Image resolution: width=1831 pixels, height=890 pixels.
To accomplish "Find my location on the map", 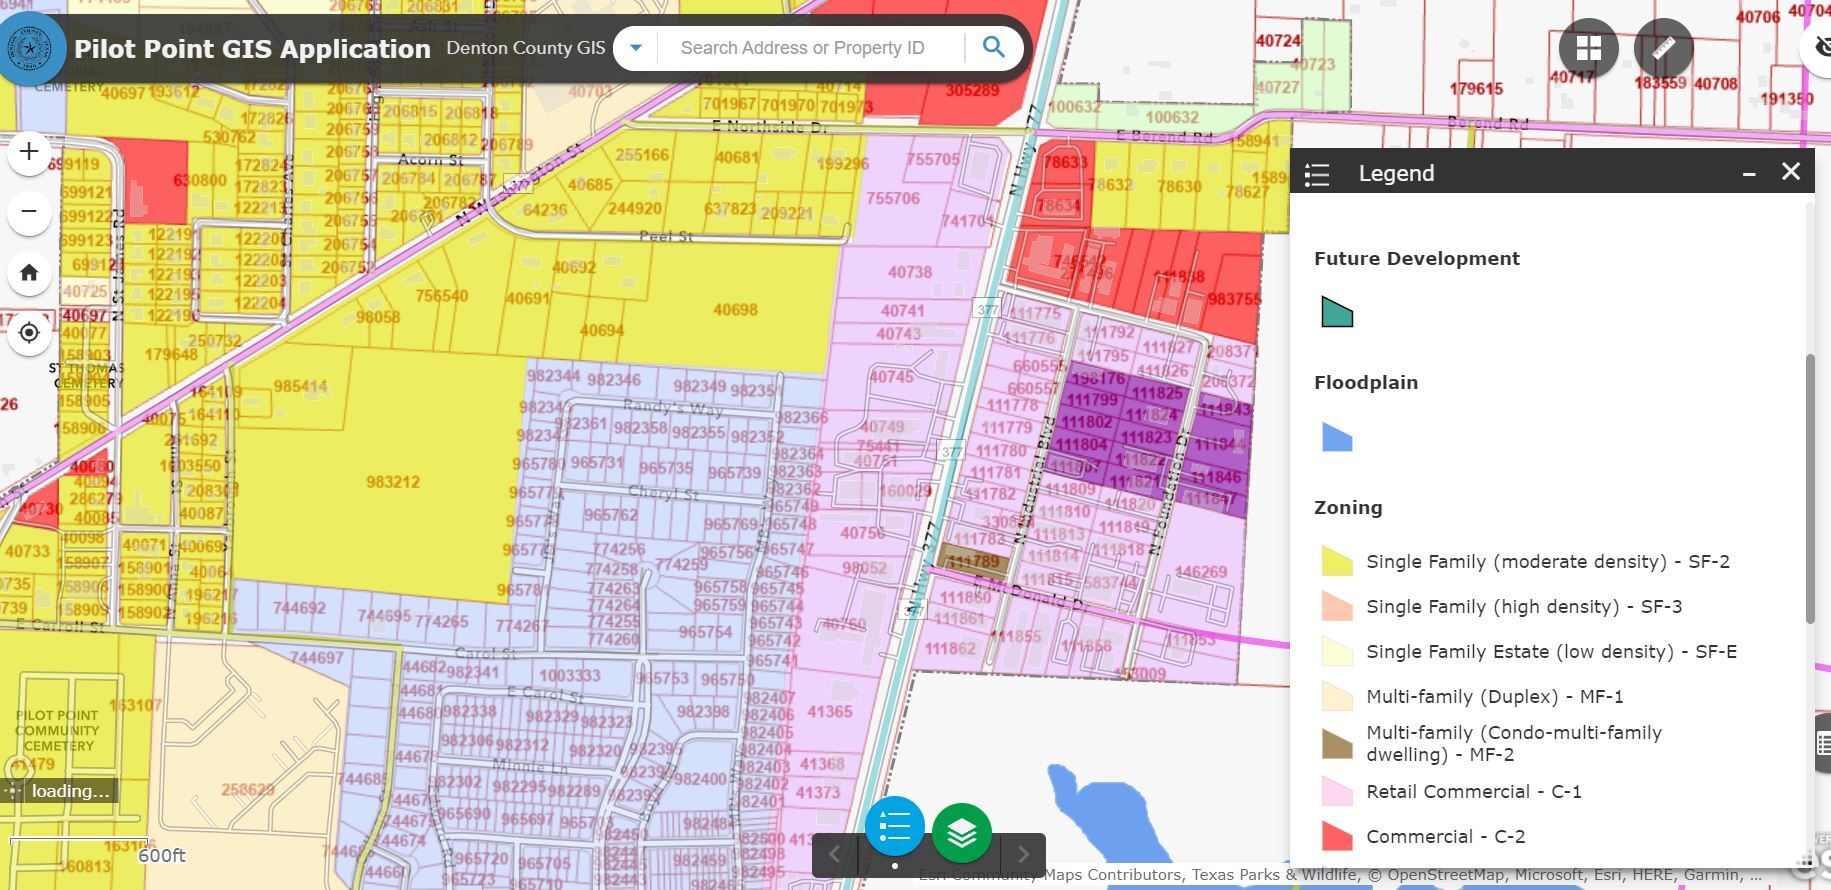I will pos(29,333).
